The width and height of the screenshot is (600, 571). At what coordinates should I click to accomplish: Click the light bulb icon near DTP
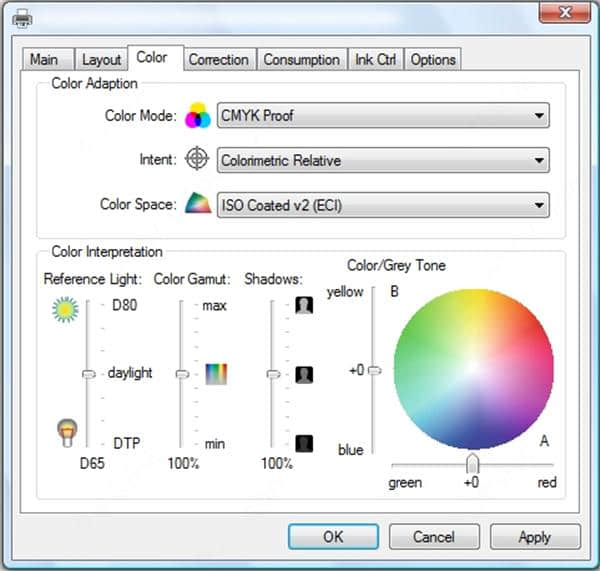(x=67, y=433)
